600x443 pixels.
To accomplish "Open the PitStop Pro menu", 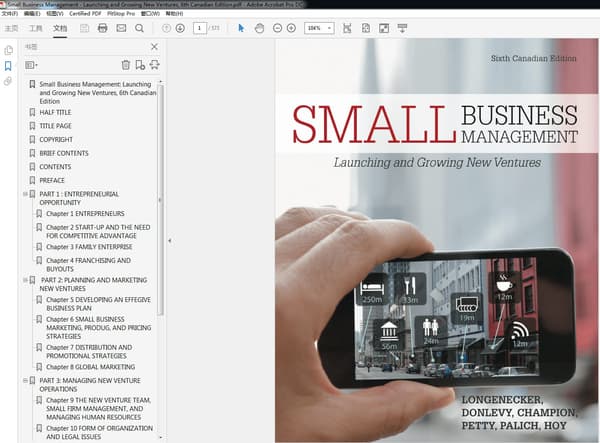I will click(x=121, y=13).
